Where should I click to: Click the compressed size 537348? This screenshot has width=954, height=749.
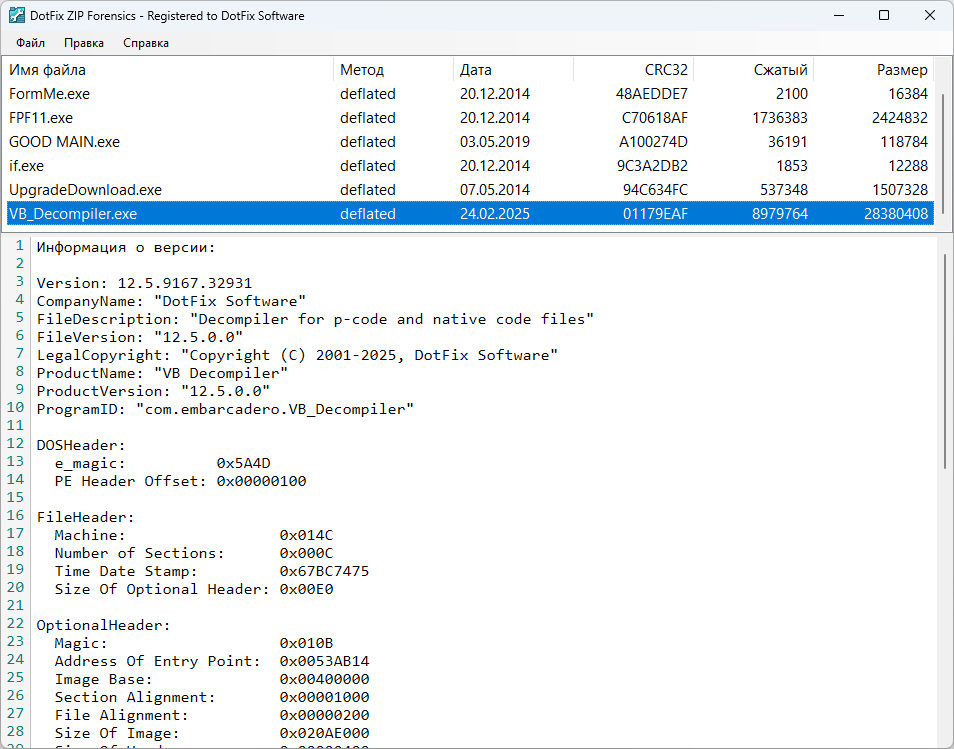(x=784, y=190)
